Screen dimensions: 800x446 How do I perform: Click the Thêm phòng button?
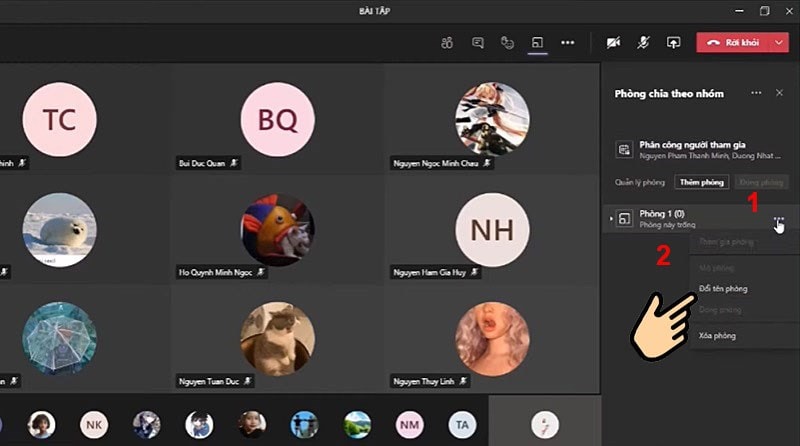click(x=702, y=182)
